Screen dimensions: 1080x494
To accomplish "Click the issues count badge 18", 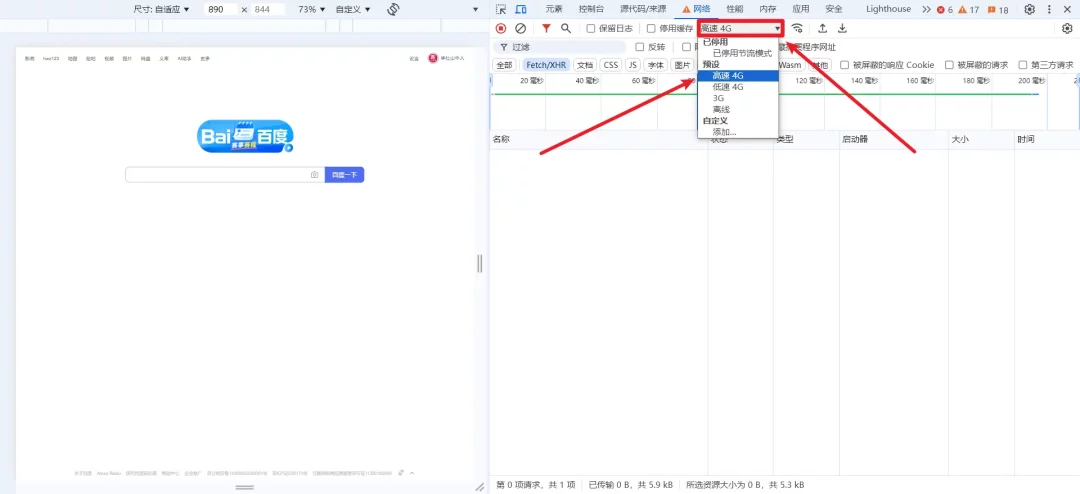I will [x=997, y=10].
